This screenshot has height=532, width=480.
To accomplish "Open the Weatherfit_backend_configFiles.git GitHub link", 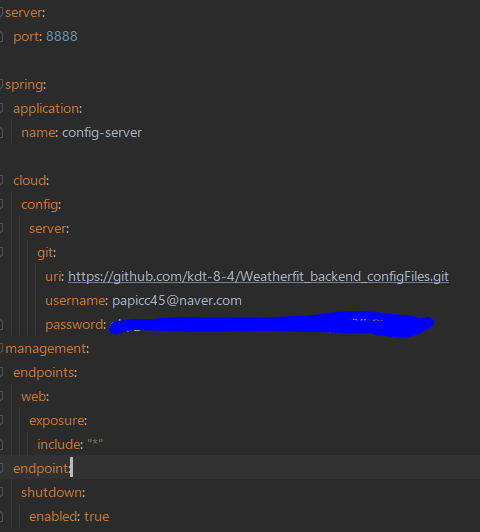I will pos(258,277).
